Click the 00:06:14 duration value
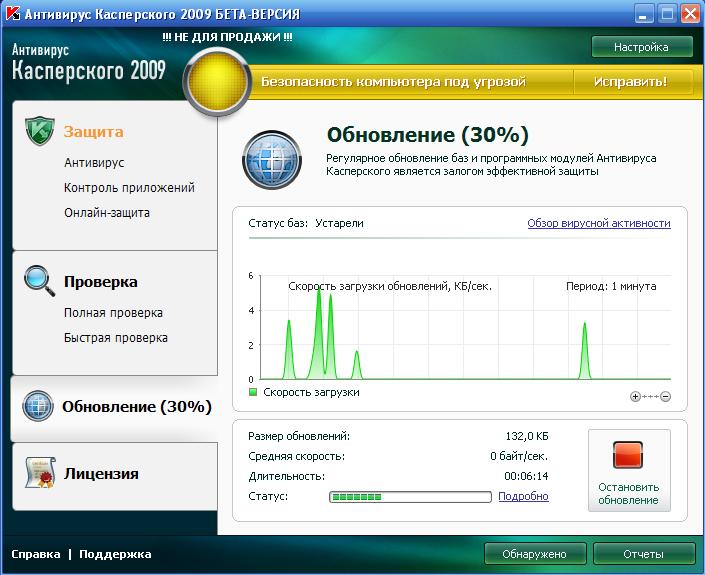The image size is (705, 575). [x=527, y=476]
